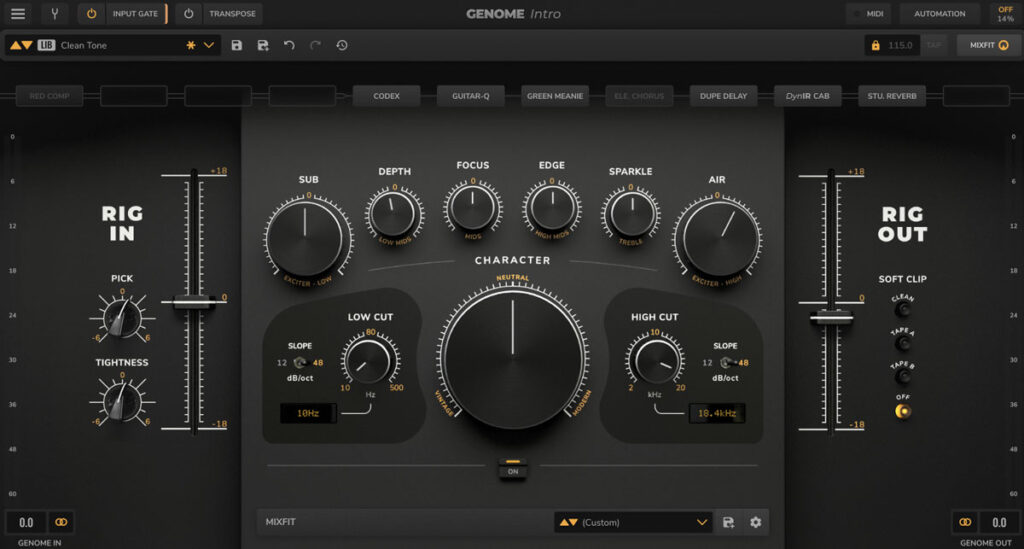Click the LOW CUT frequency knob

(369, 360)
